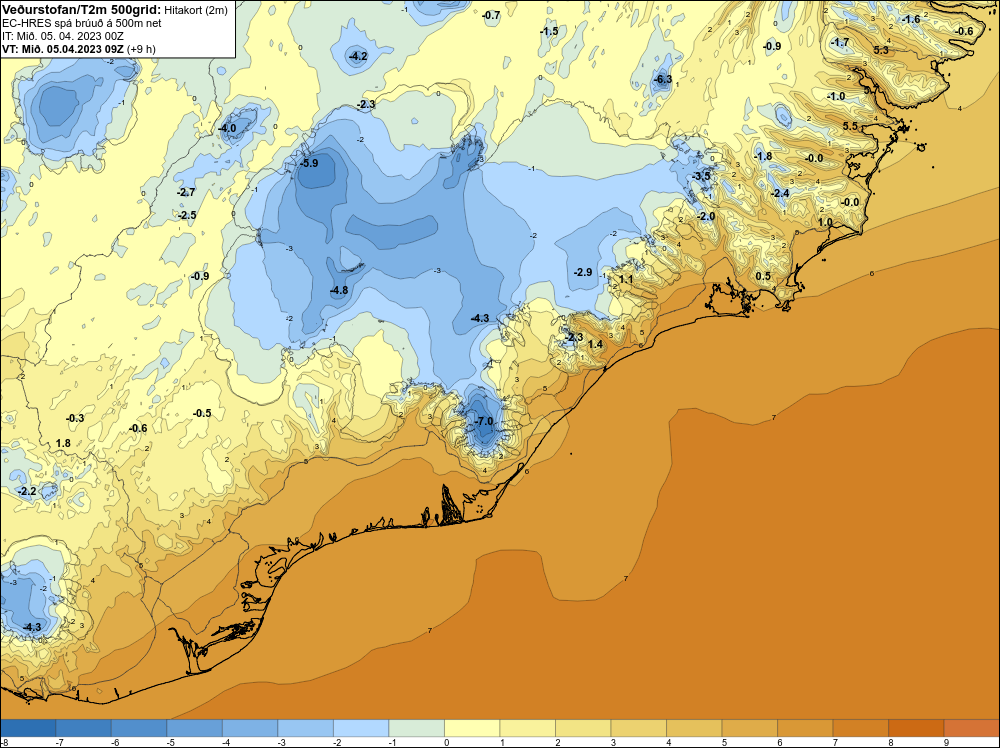Select the 1.4 temperature label
The image size is (1000, 748).
click(595, 344)
